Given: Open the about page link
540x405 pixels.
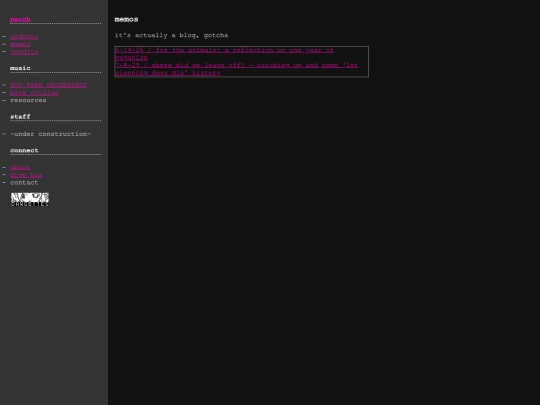Looking at the screenshot, I should click(x=20, y=167).
